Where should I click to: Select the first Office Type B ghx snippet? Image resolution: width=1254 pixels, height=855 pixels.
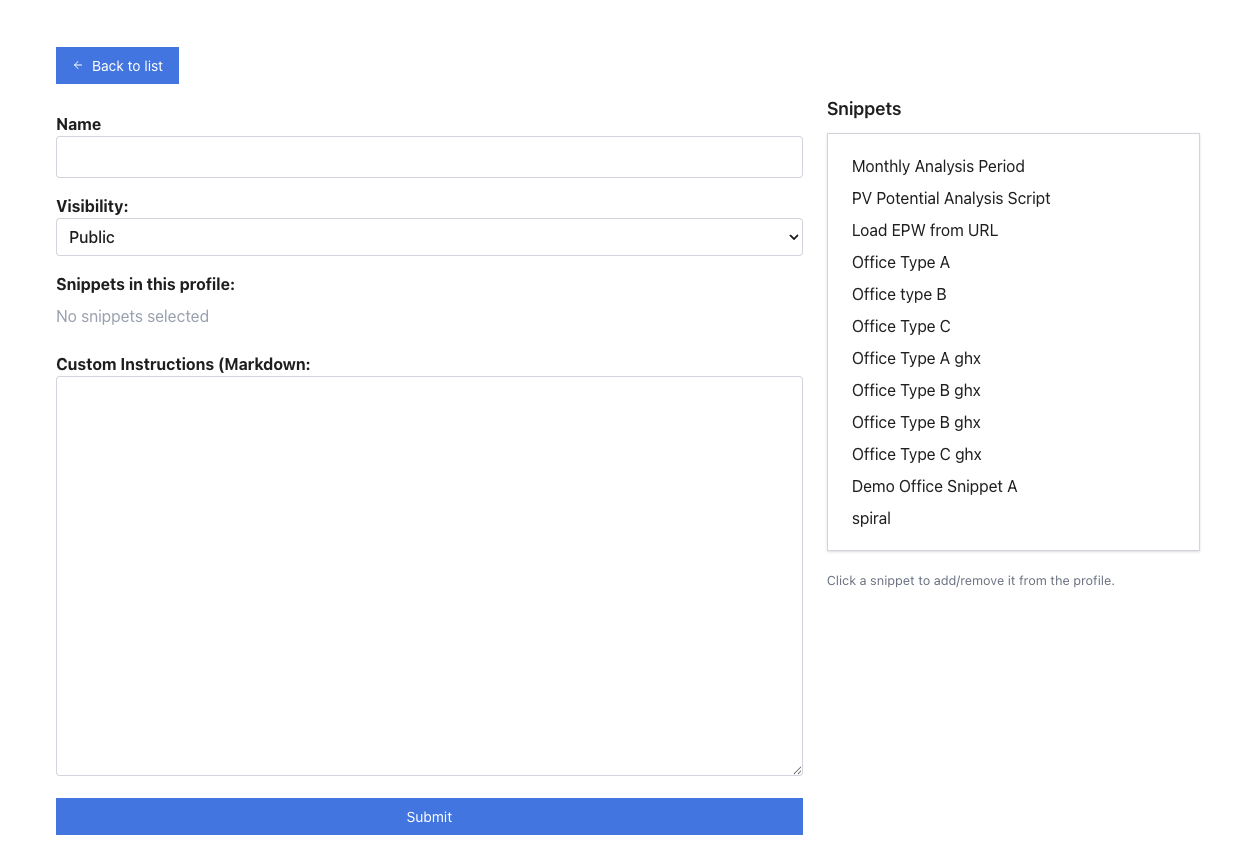tap(916, 390)
